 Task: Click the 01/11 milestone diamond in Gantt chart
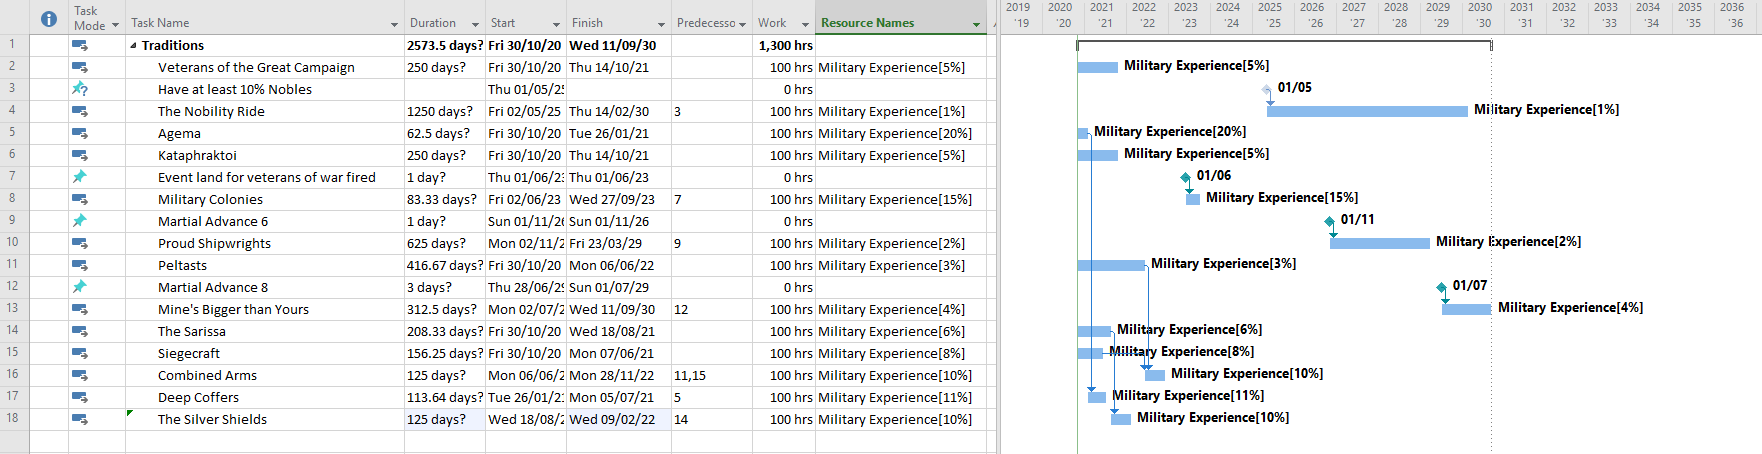[x=1329, y=222]
